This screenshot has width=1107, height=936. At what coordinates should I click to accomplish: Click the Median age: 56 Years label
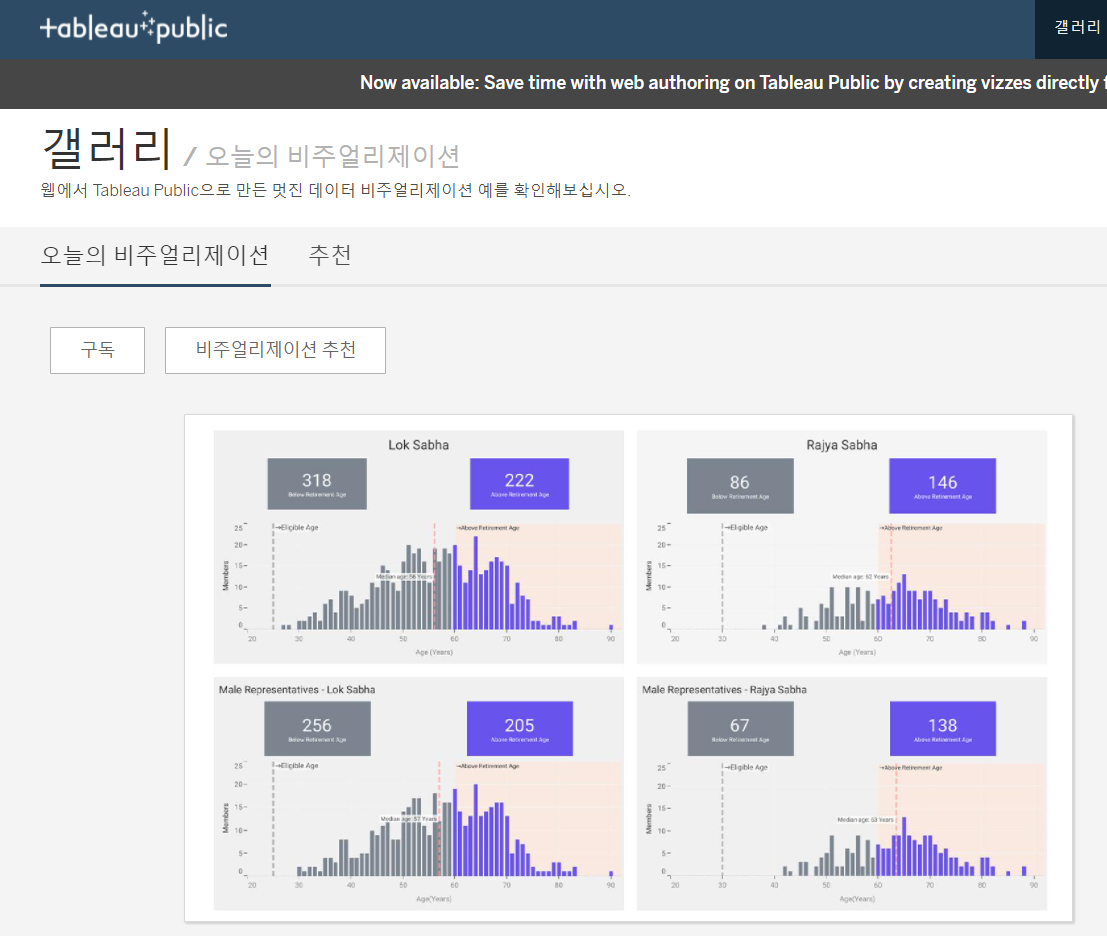[404, 577]
